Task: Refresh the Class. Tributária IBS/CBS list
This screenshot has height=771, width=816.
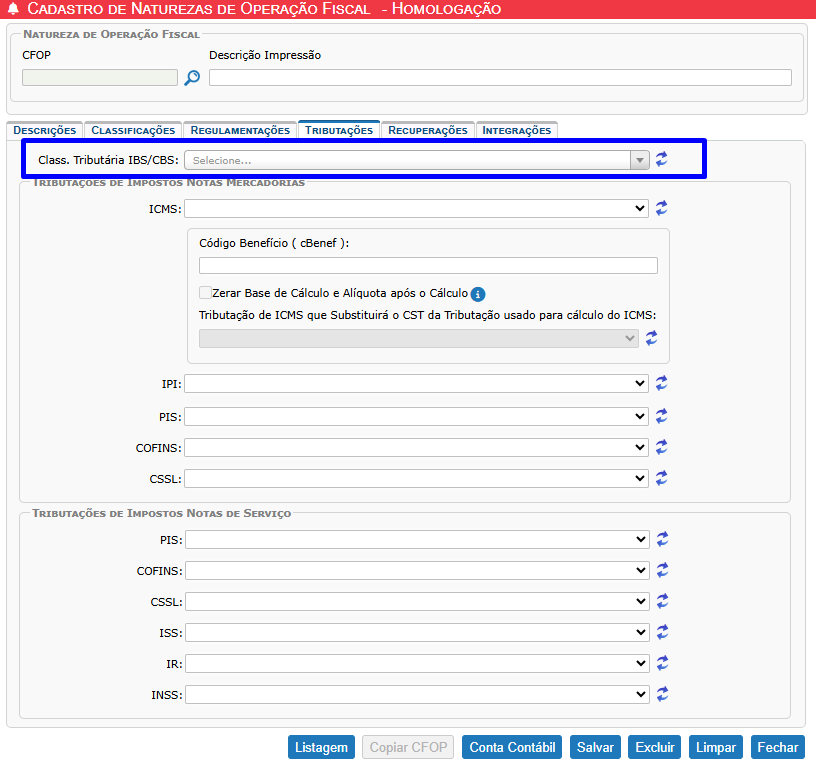Action: point(662,159)
